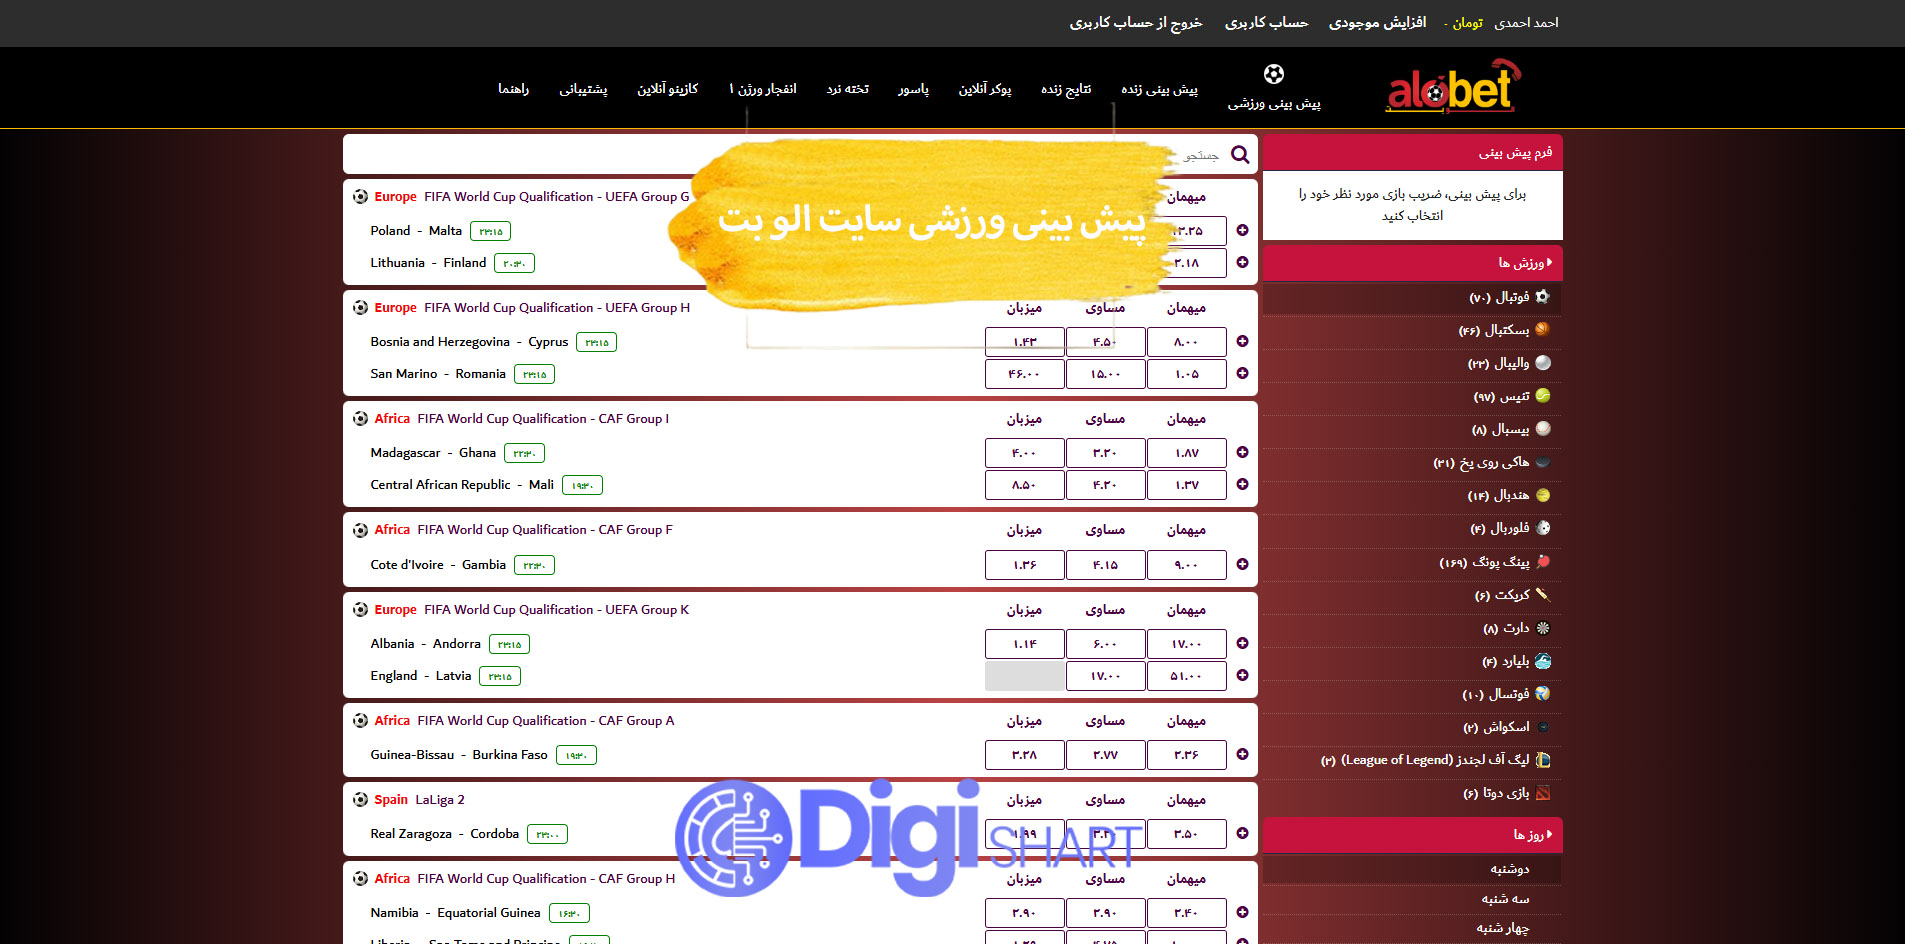This screenshot has width=1905, height=944.
Task: Select basketball icon in sports sidebar
Action: click(1542, 329)
